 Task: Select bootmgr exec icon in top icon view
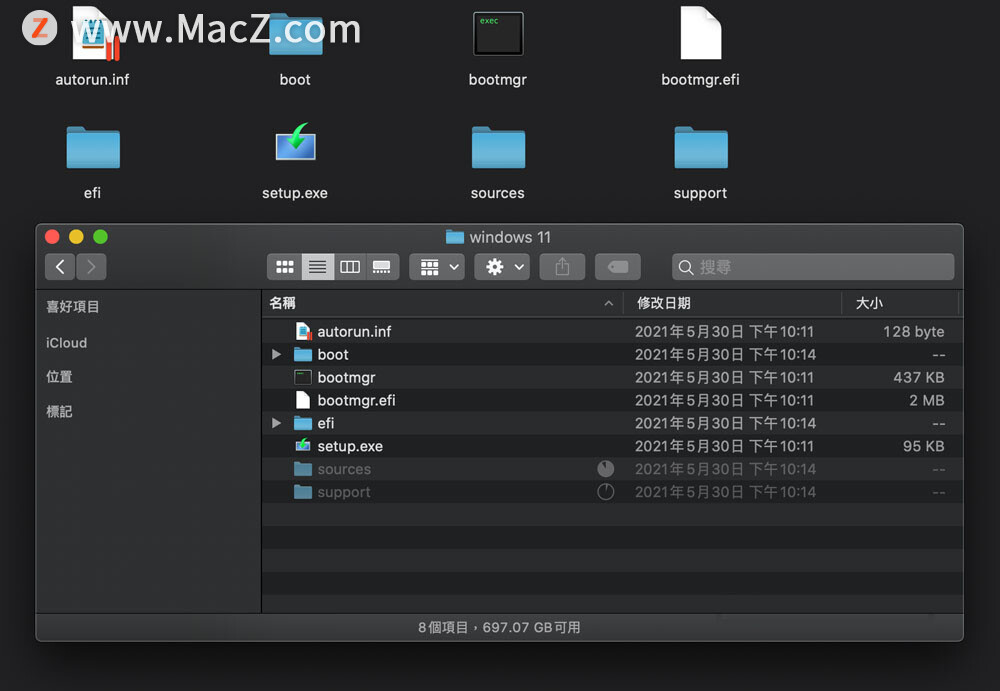coord(498,34)
